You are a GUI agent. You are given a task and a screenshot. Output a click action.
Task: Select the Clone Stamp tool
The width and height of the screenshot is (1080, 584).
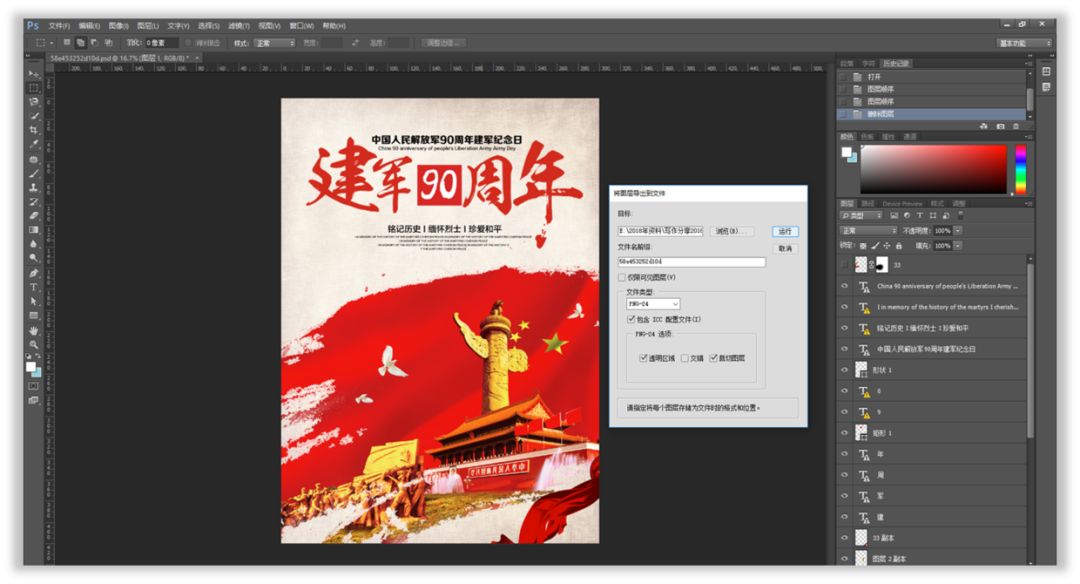(33, 187)
